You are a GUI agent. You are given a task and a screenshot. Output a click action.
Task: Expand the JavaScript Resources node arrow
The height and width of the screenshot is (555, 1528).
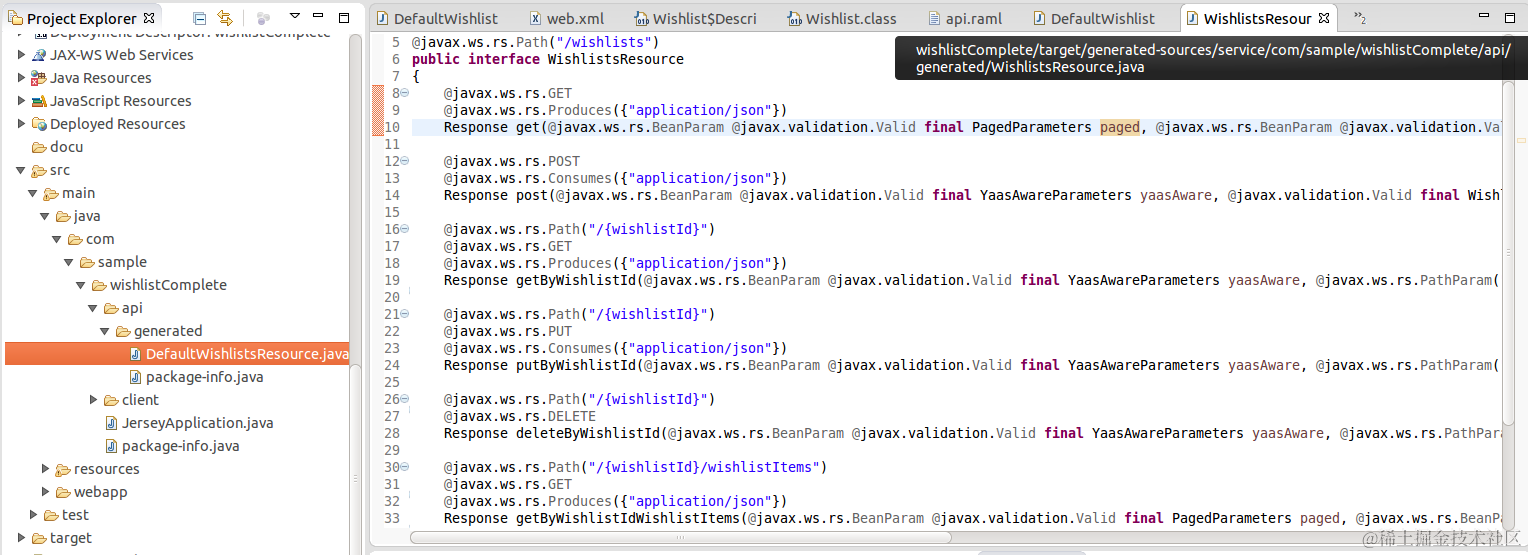click(22, 101)
